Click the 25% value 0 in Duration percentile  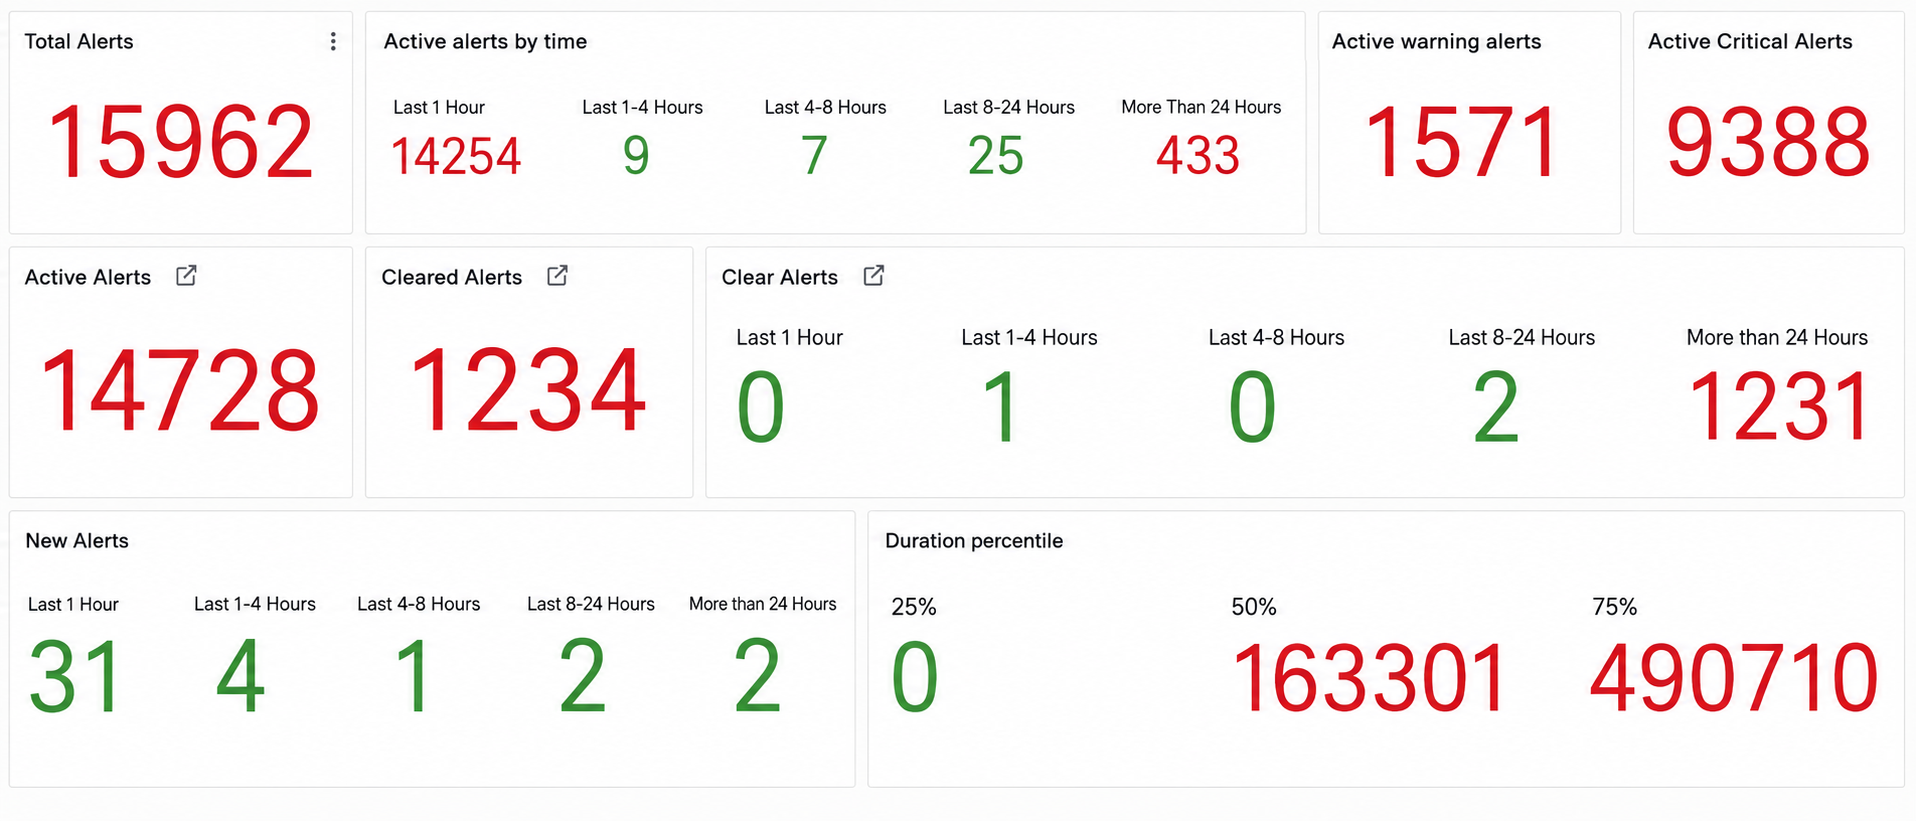pyautogui.click(x=915, y=679)
